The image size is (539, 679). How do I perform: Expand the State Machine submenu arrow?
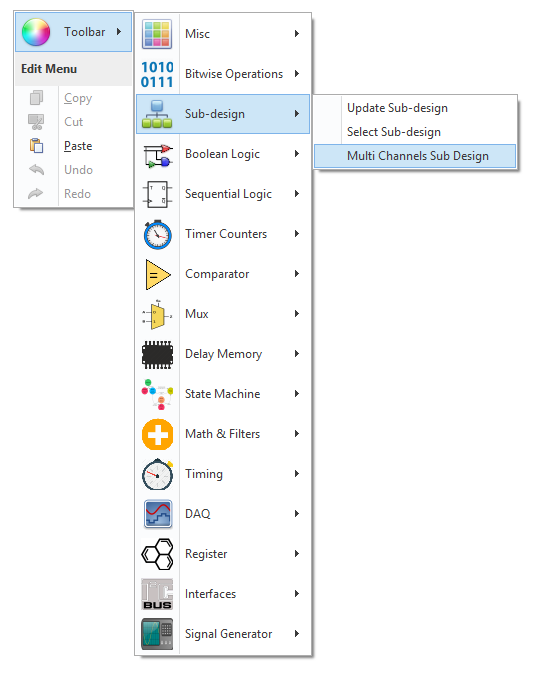297,394
